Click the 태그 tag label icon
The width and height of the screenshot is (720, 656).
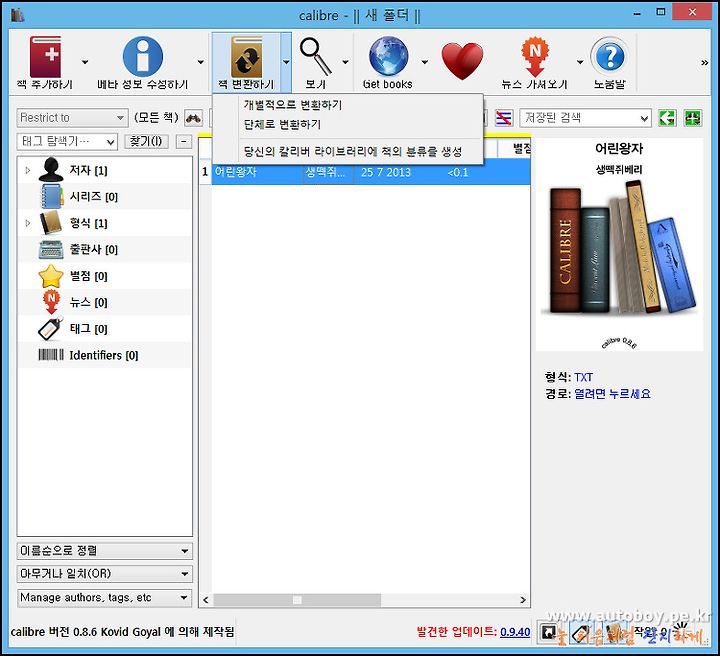(51, 329)
